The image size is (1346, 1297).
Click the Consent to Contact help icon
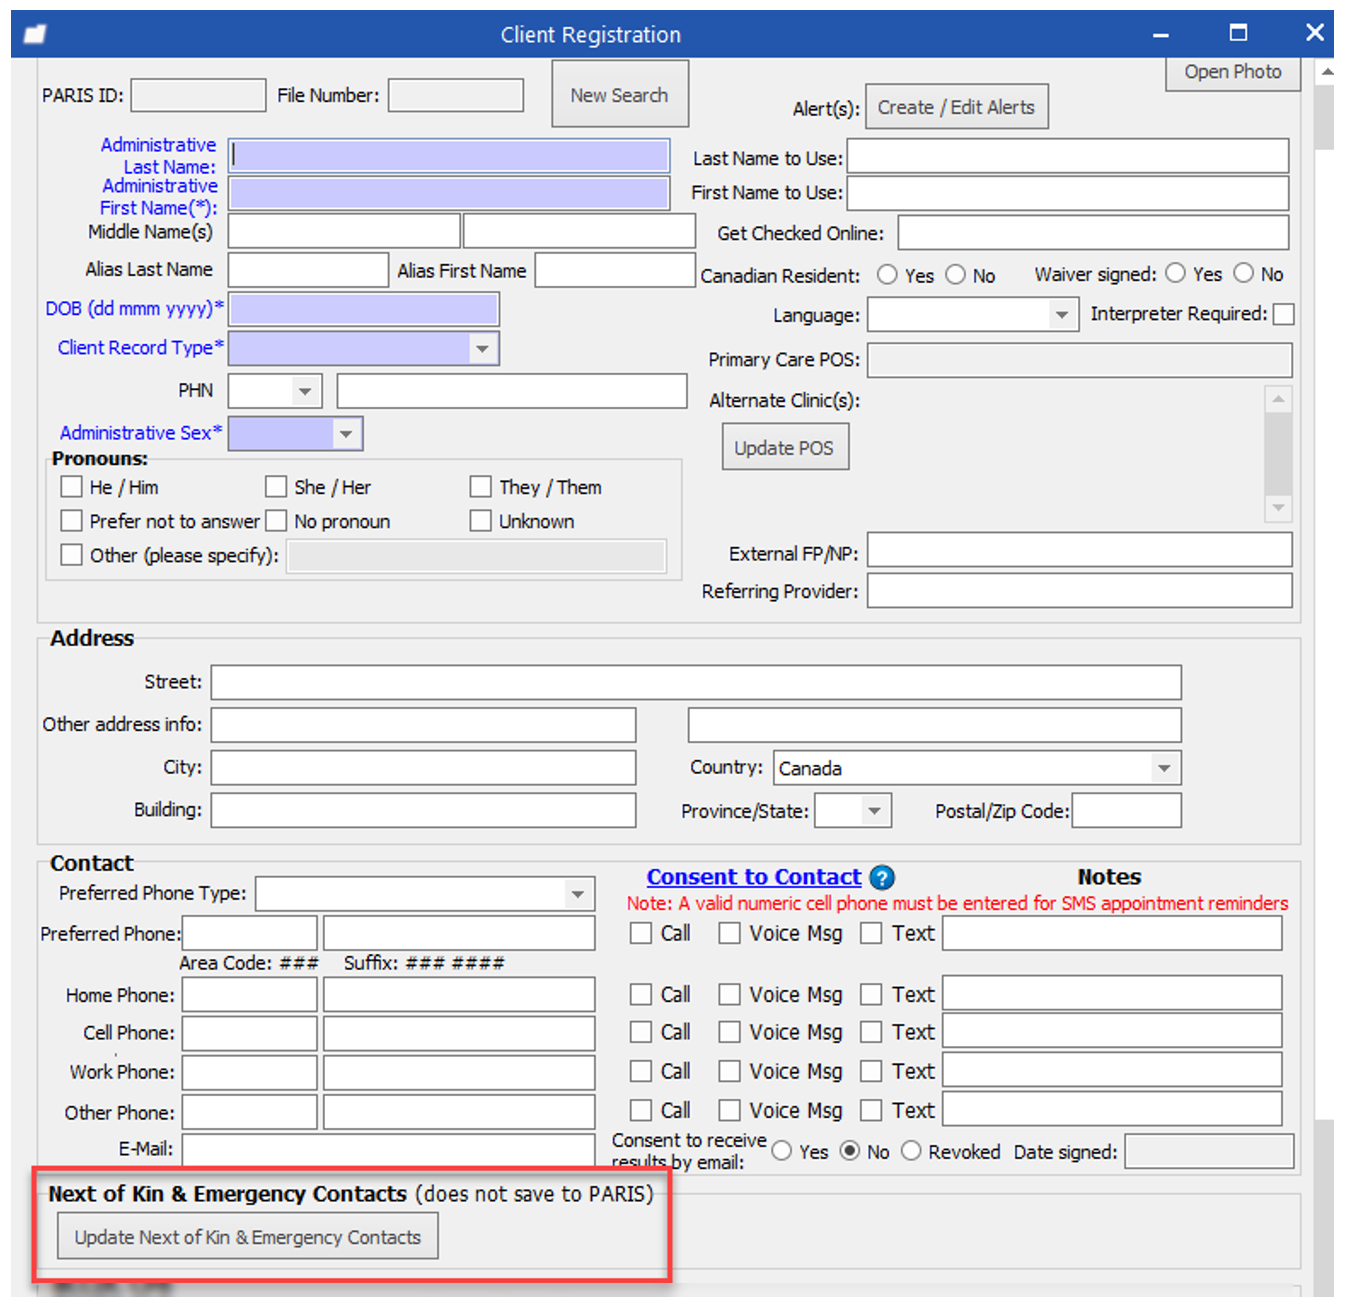[881, 877]
